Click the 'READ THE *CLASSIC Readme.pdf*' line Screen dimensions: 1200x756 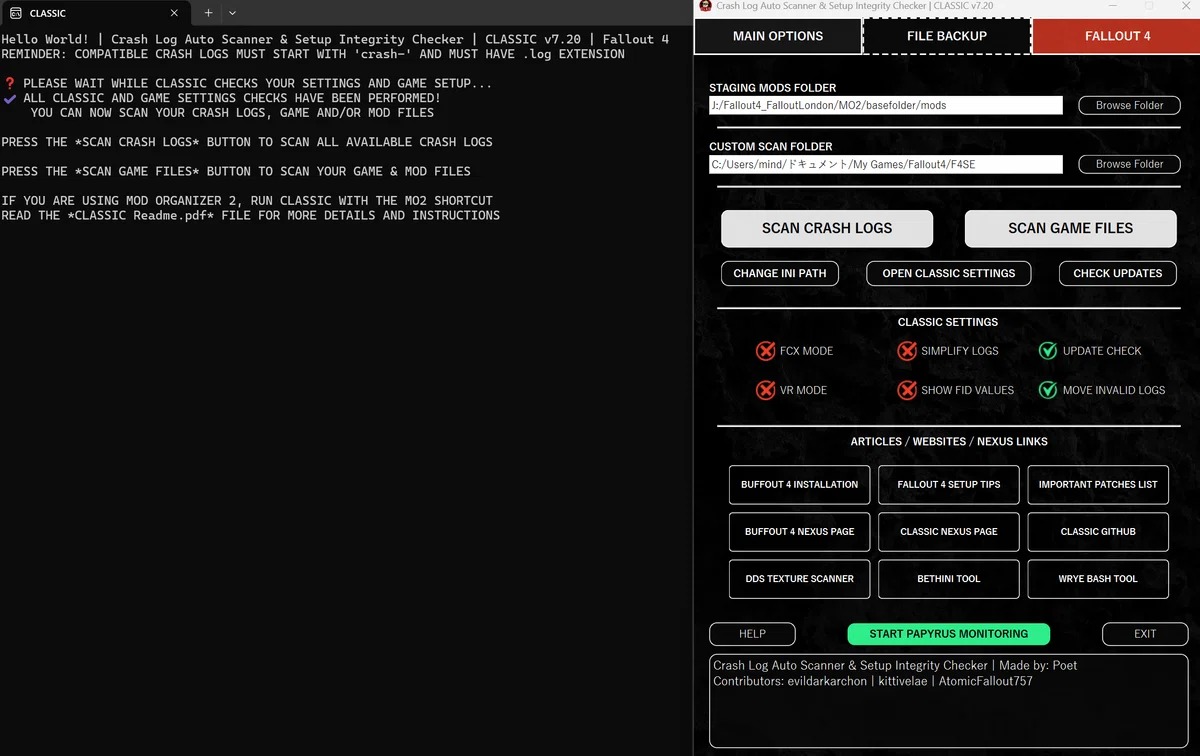tap(251, 215)
